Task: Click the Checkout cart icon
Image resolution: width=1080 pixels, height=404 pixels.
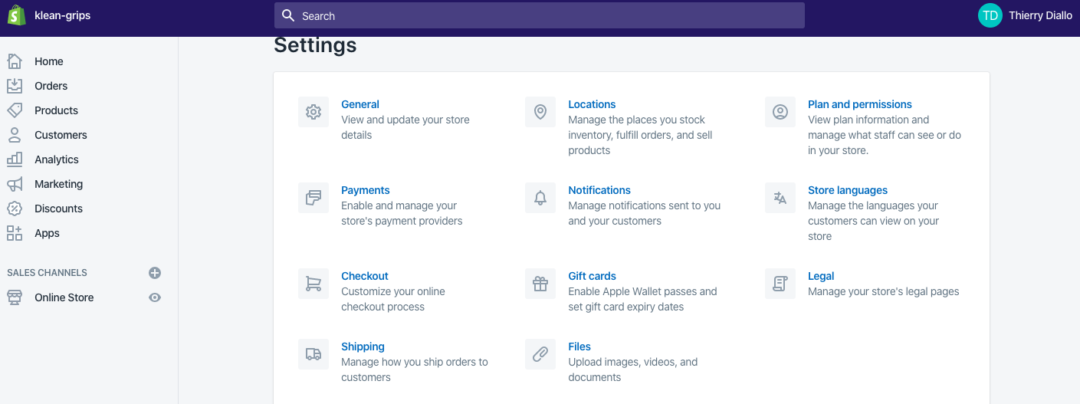Action: (313, 284)
